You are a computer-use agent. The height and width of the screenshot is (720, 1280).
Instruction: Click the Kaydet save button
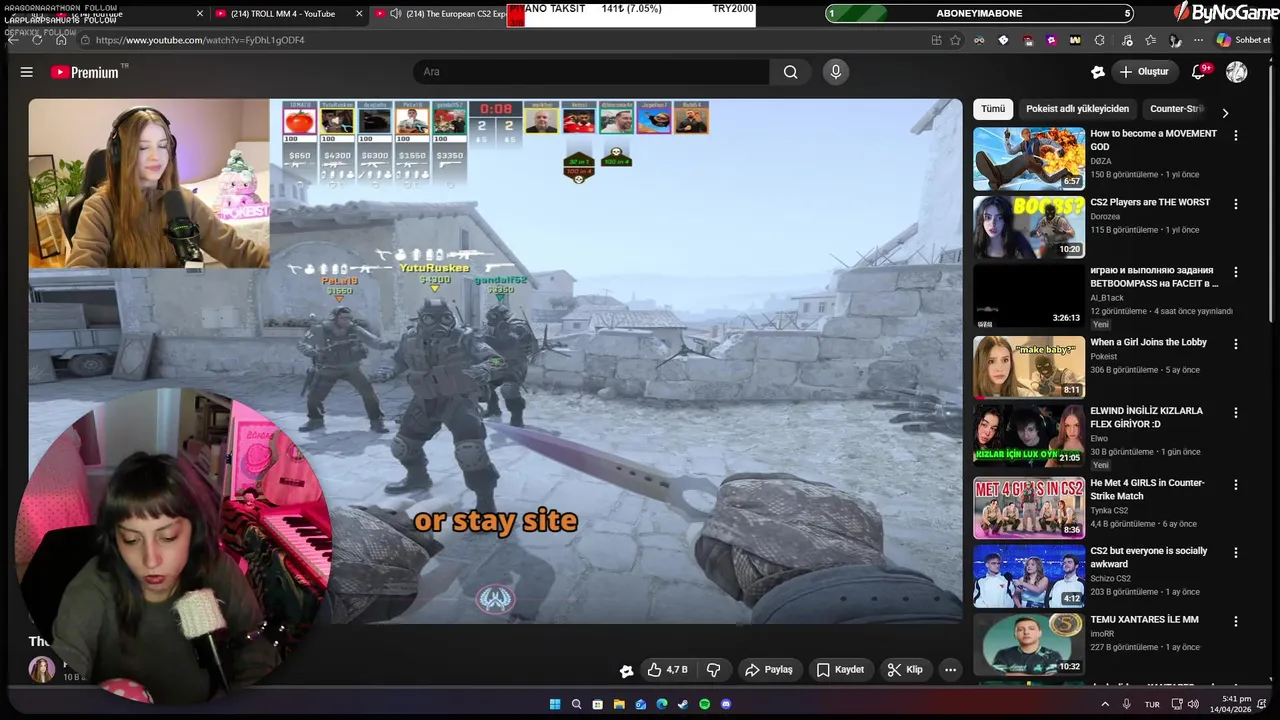(840, 670)
